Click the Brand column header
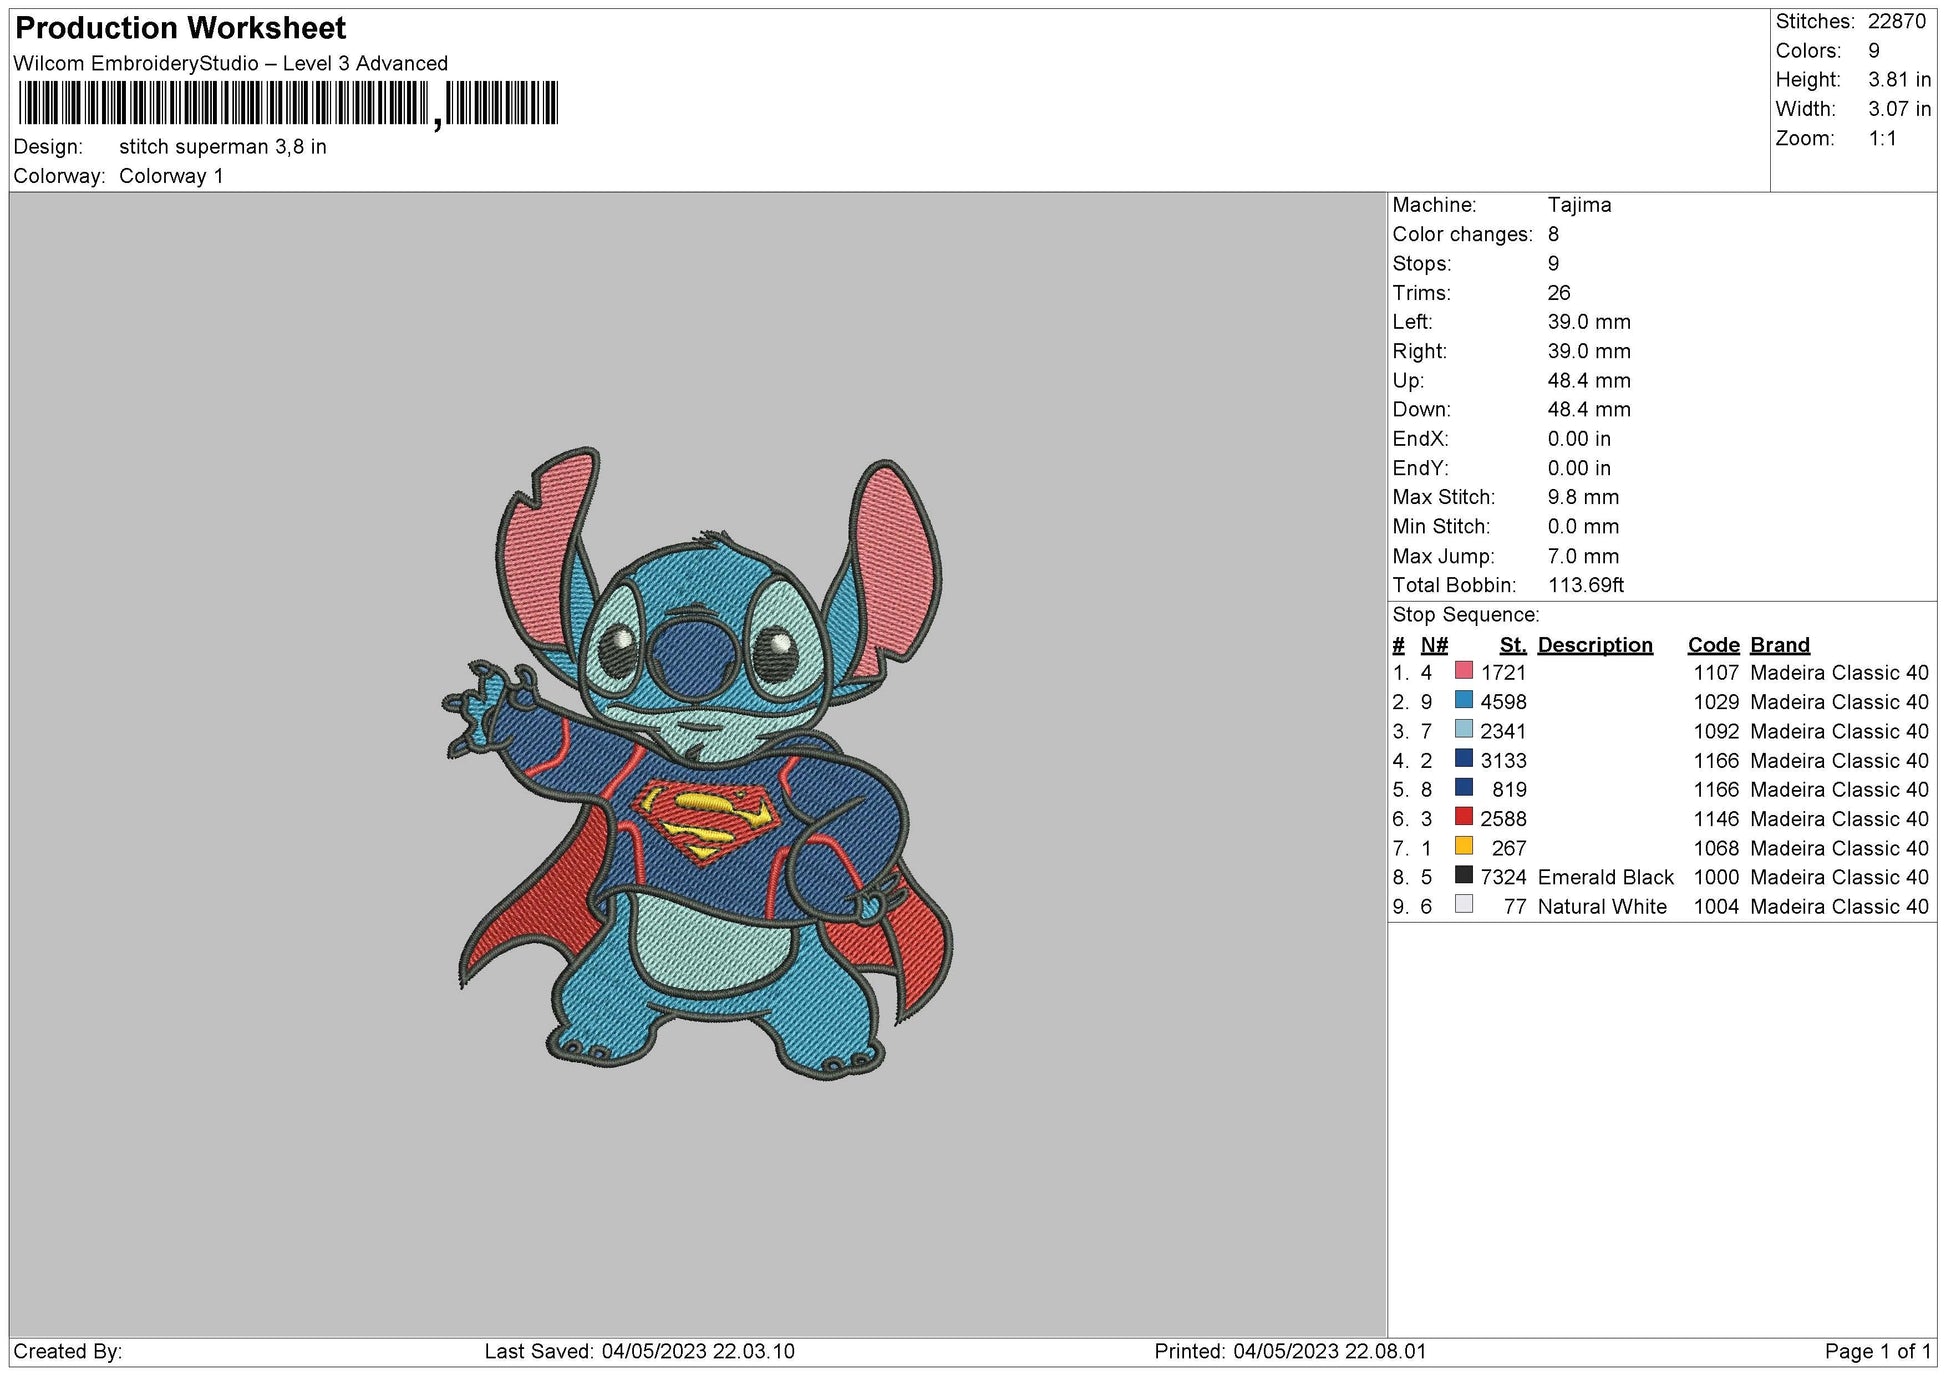Viewport: 1946px width, 1375px height. (x=1778, y=645)
